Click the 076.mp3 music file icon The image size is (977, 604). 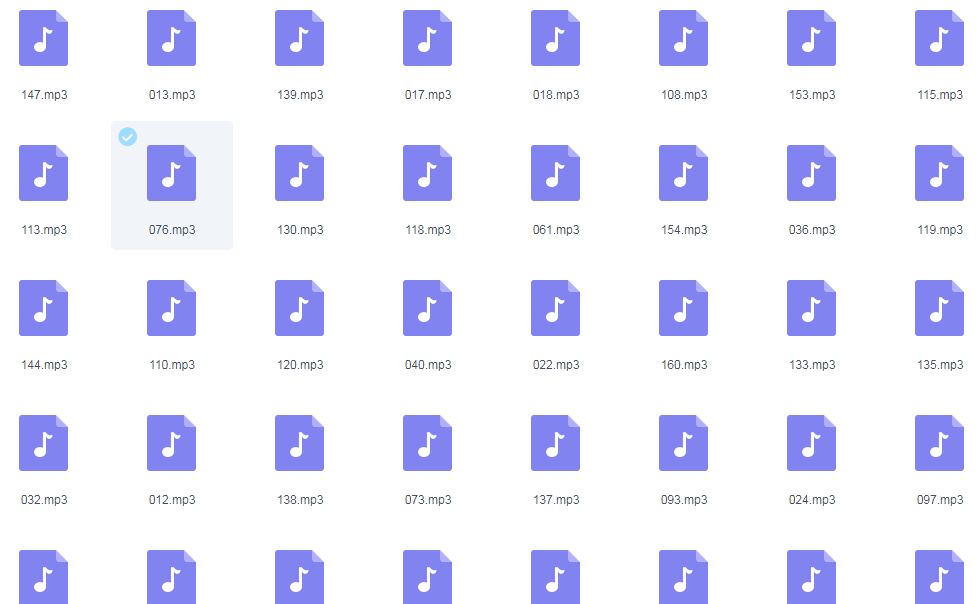coord(171,173)
